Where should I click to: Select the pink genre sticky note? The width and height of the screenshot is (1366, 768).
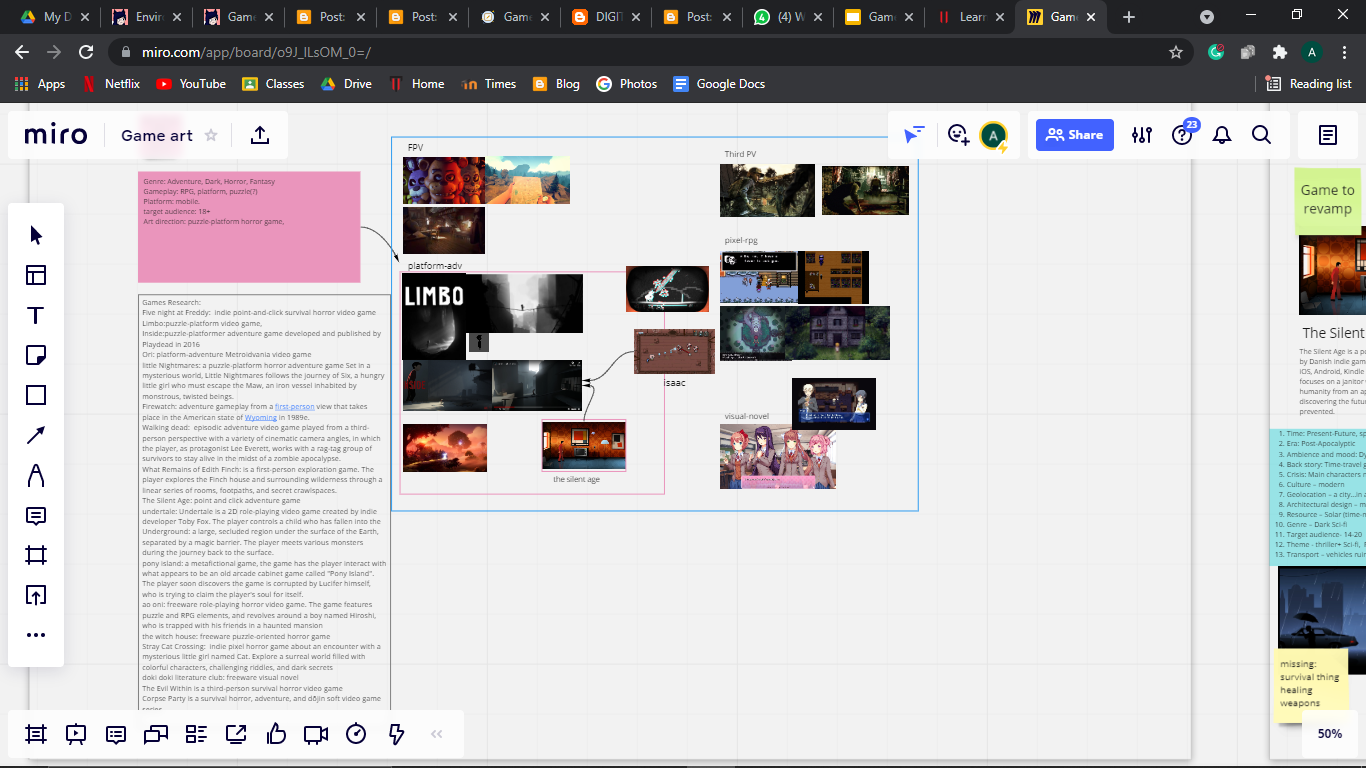pos(249,227)
